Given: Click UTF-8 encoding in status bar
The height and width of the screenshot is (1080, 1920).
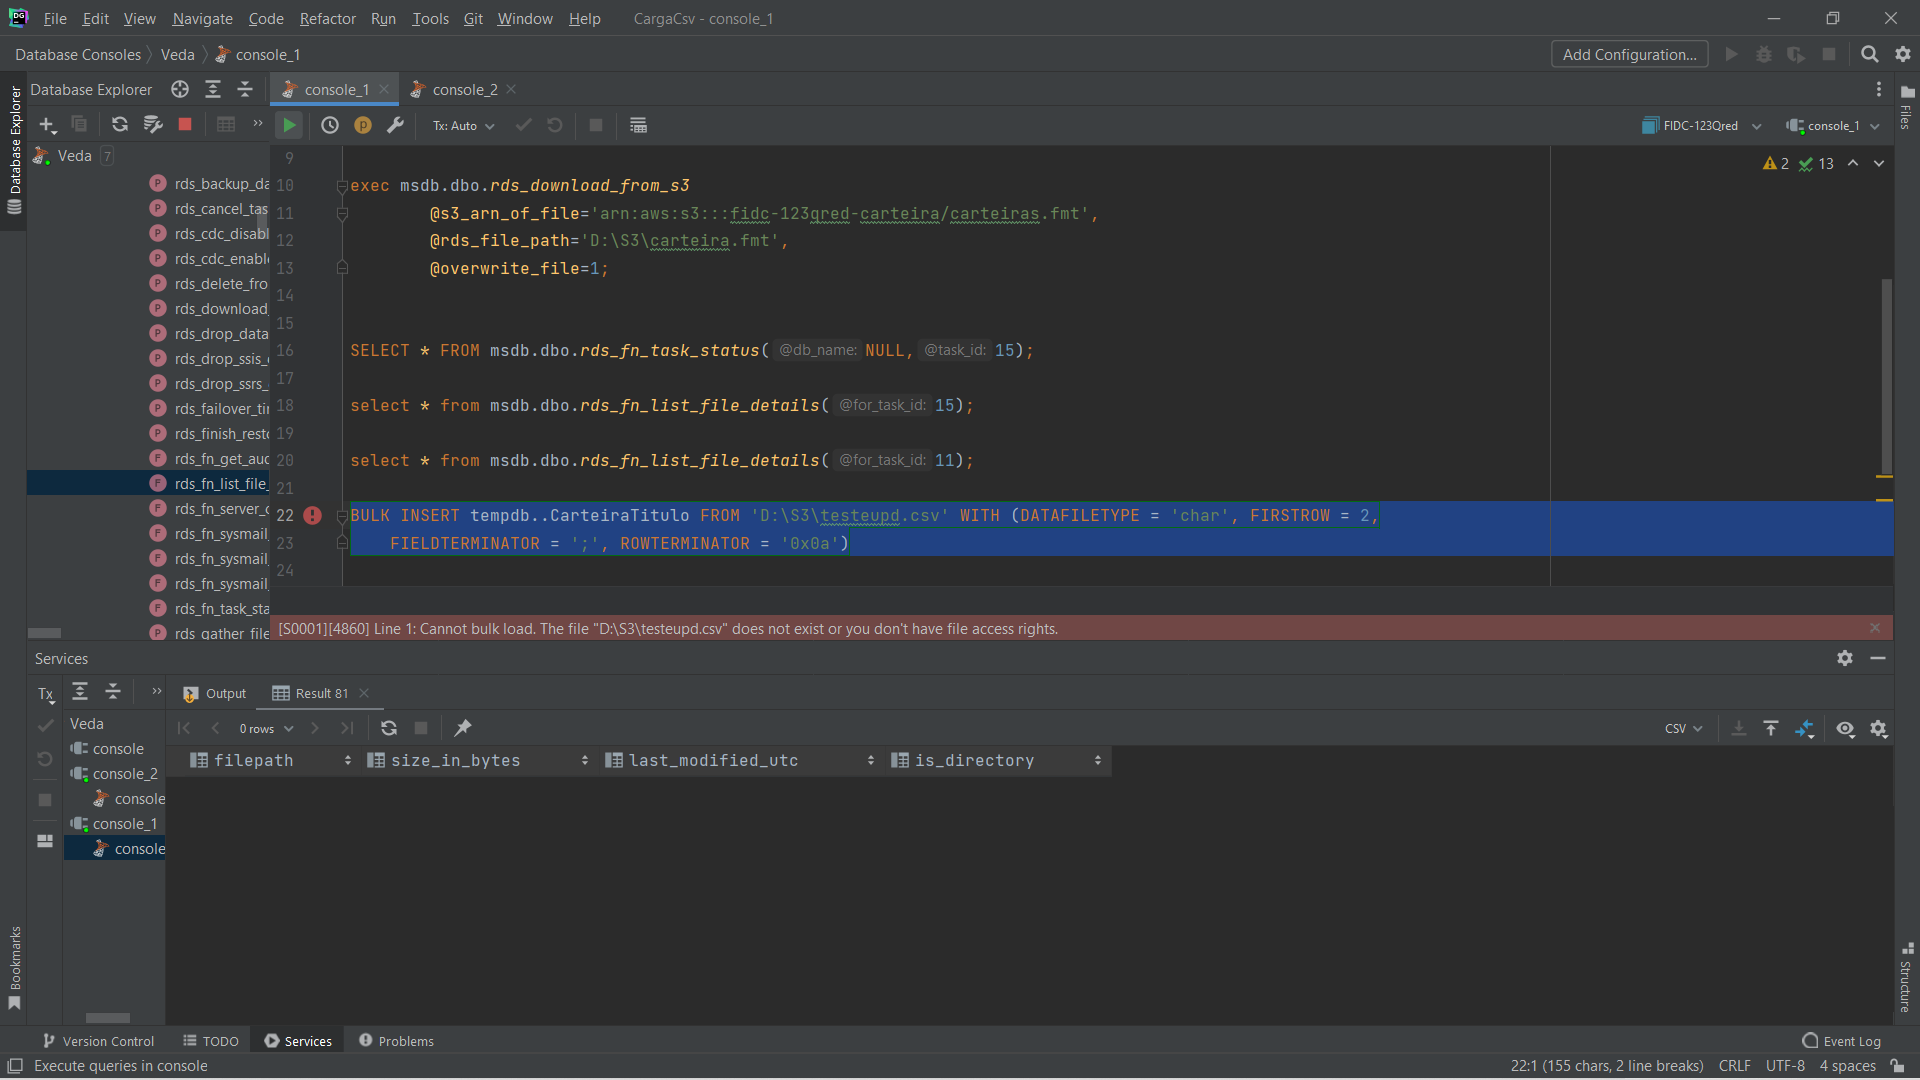Looking at the screenshot, I should 1785,1066.
